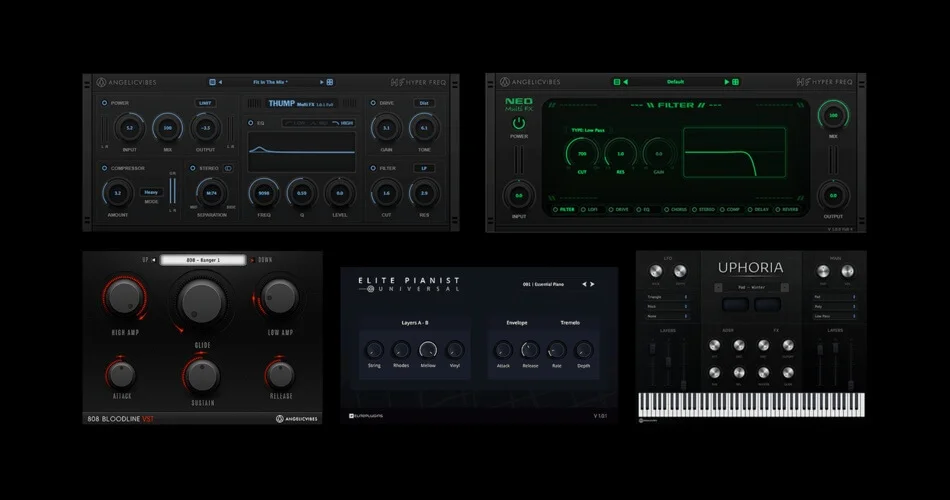Toggle COMPRESSOR section in Thump
Image resolution: width=950 pixels, height=500 pixels.
coord(104,168)
